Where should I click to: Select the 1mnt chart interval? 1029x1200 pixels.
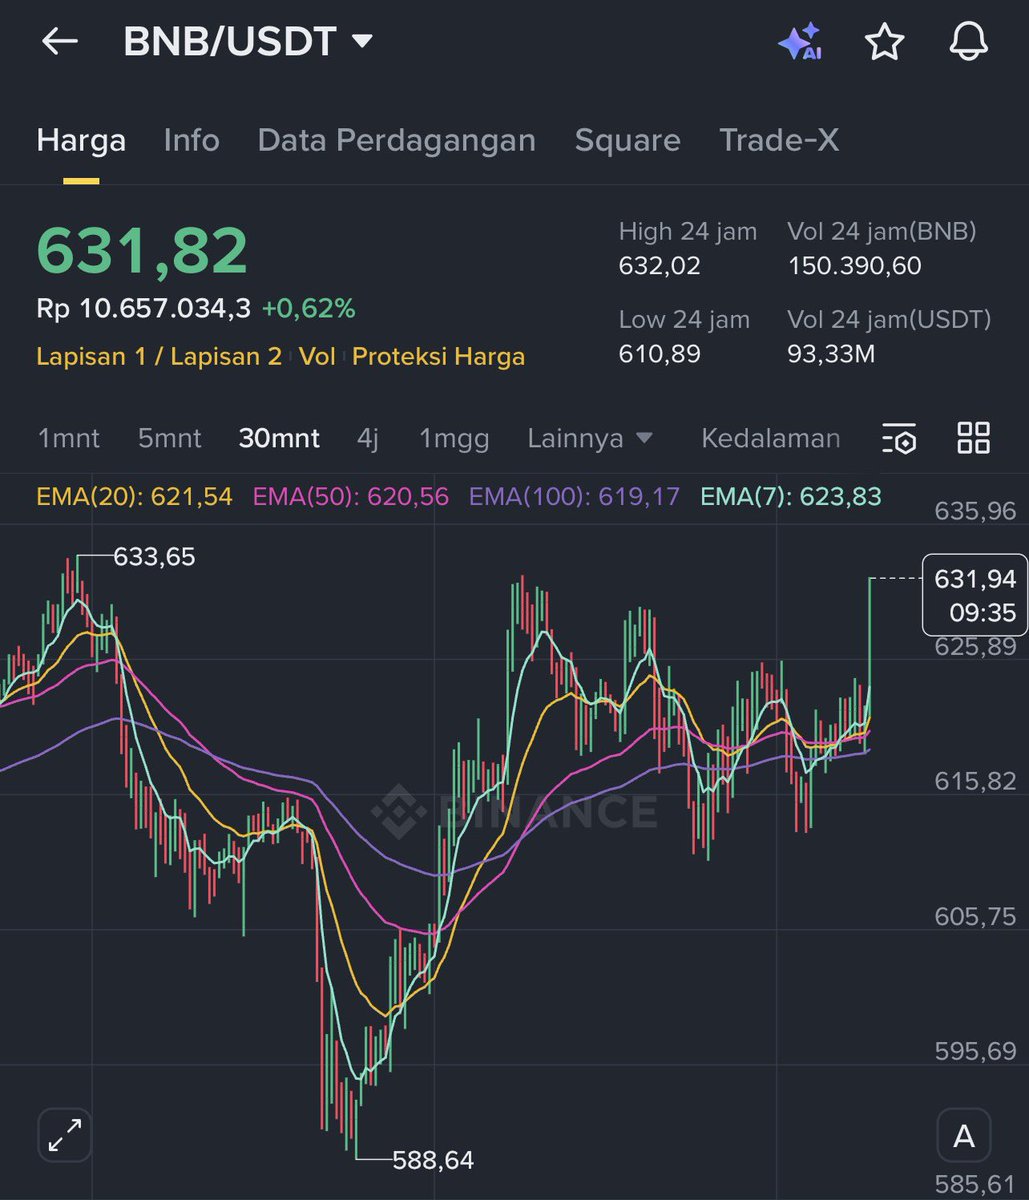(x=68, y=438)
